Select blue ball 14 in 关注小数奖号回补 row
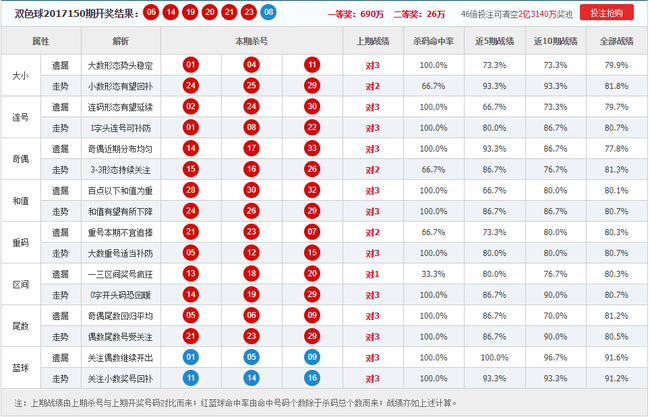The width and height of the screenshot is (650, 417). (251, 378)
